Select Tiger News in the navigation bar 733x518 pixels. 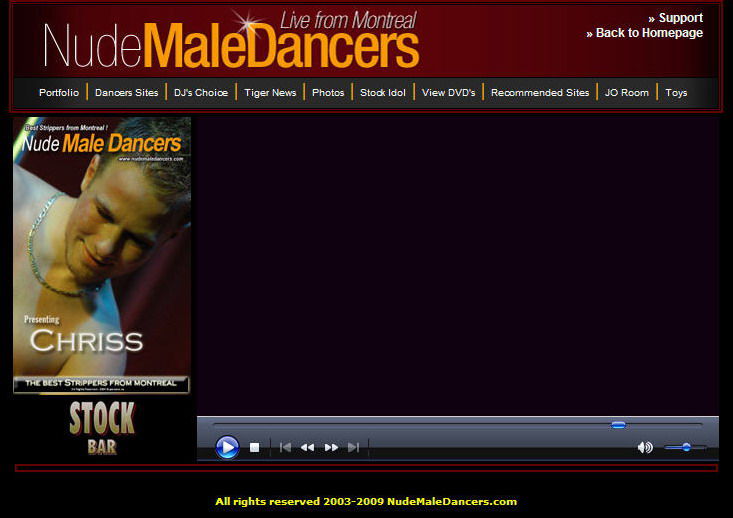pyautogui.click(x=270, y=93)
